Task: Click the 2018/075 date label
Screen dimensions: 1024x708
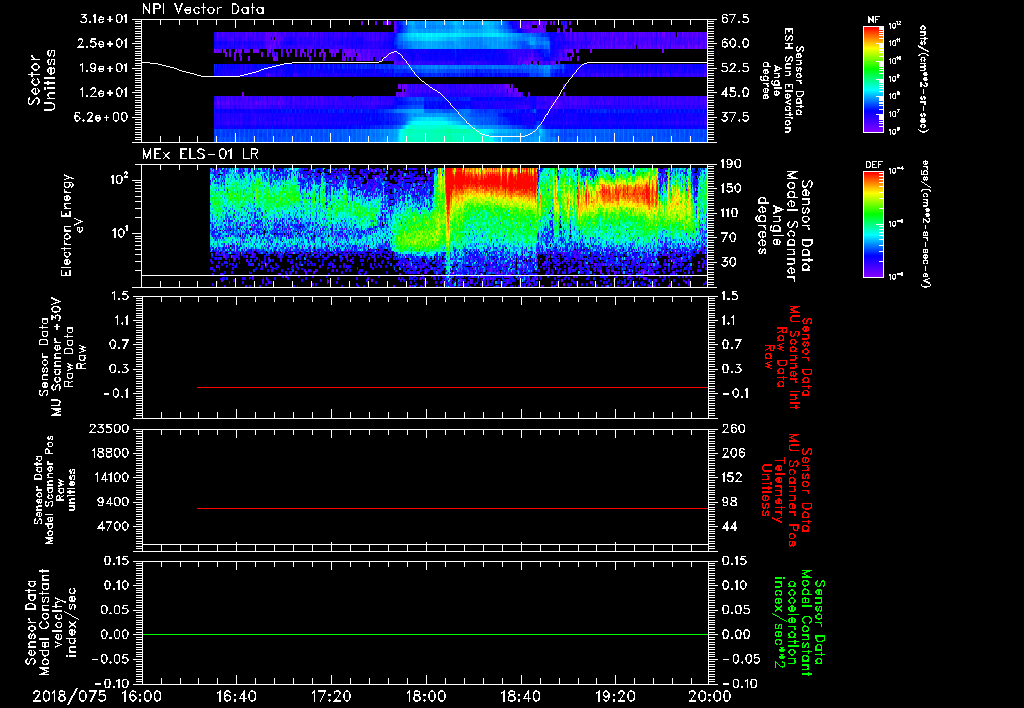Action: (70, 696)
